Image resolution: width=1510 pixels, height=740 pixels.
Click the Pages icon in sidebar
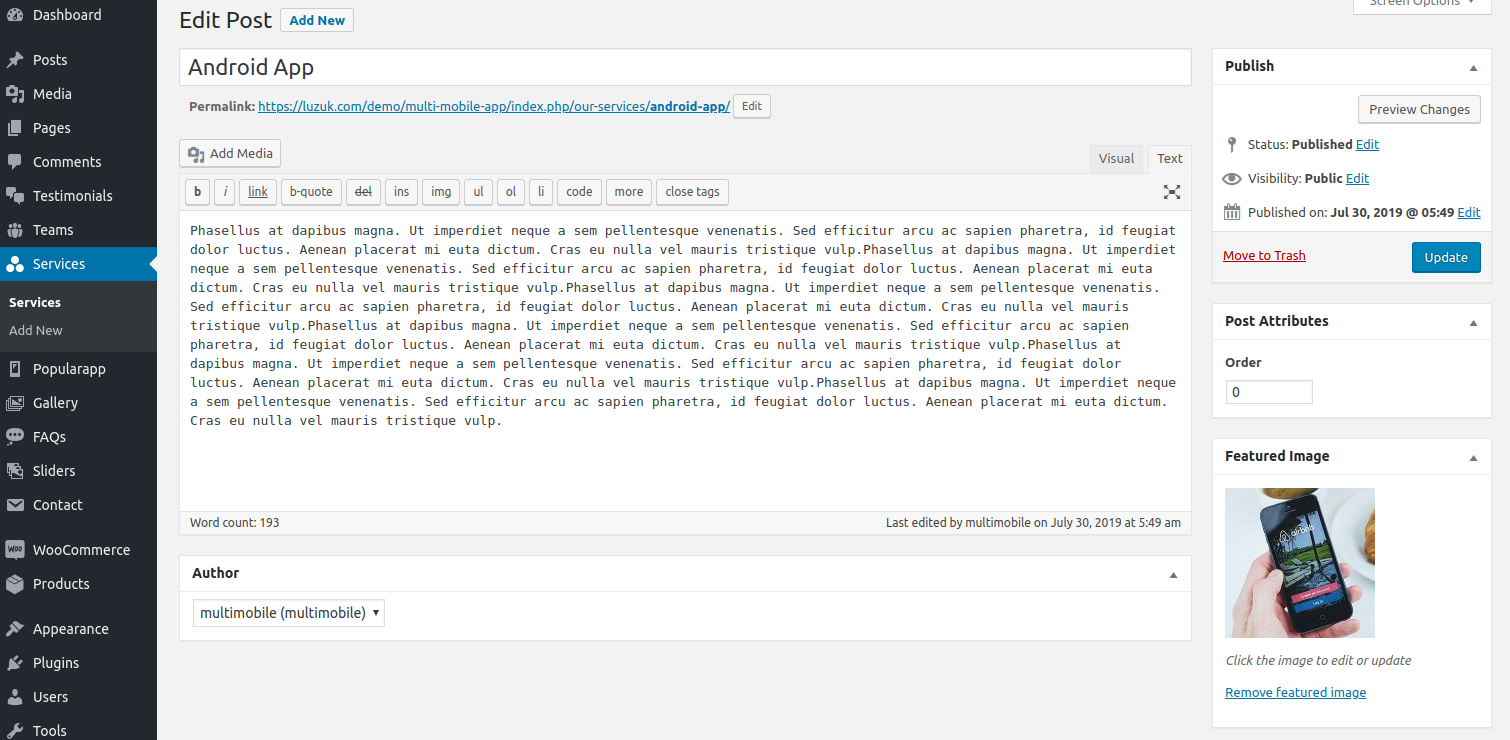(x=15, y=128)
